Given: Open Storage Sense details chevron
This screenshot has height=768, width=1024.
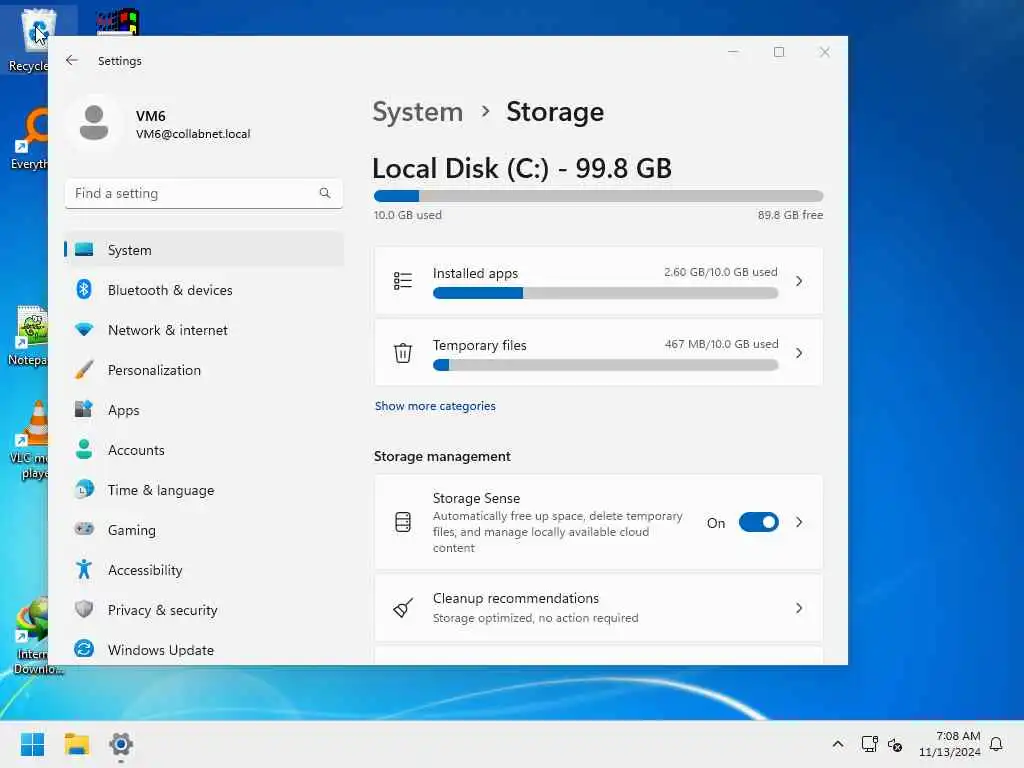Looking at the screenshot, I should pos(799,522).
